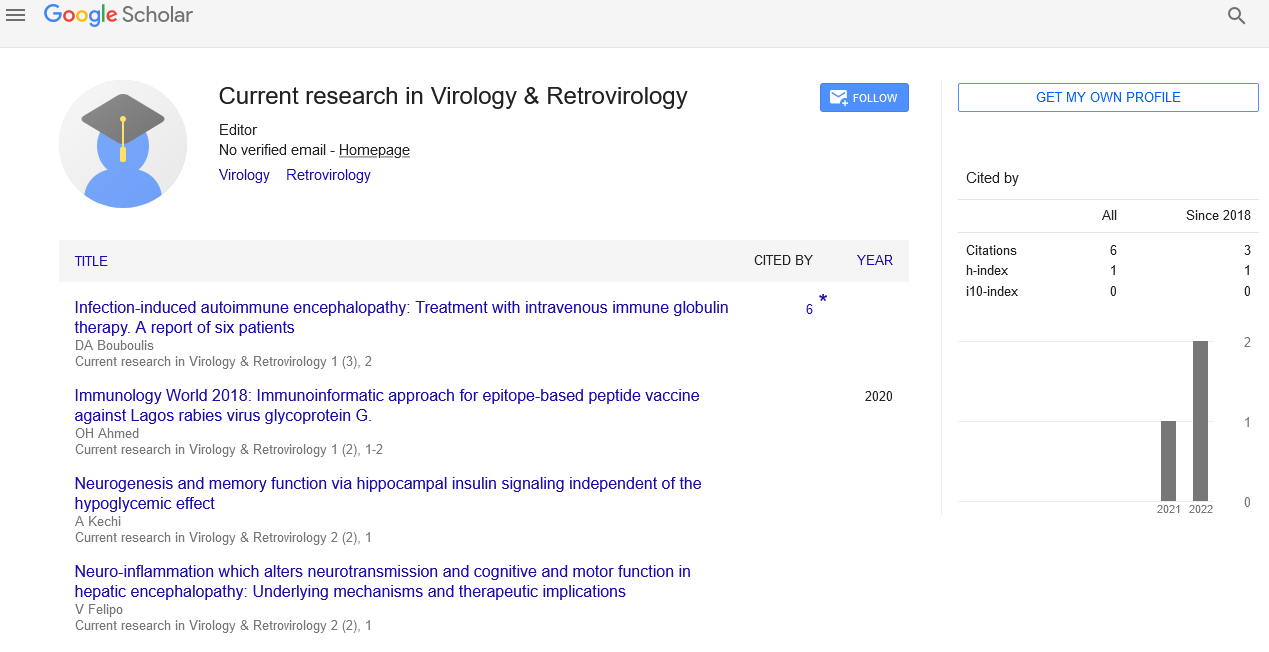1269x652 pixels.
Task: Click the 2022 citation bar in chart
Action: click(1200, 421)
